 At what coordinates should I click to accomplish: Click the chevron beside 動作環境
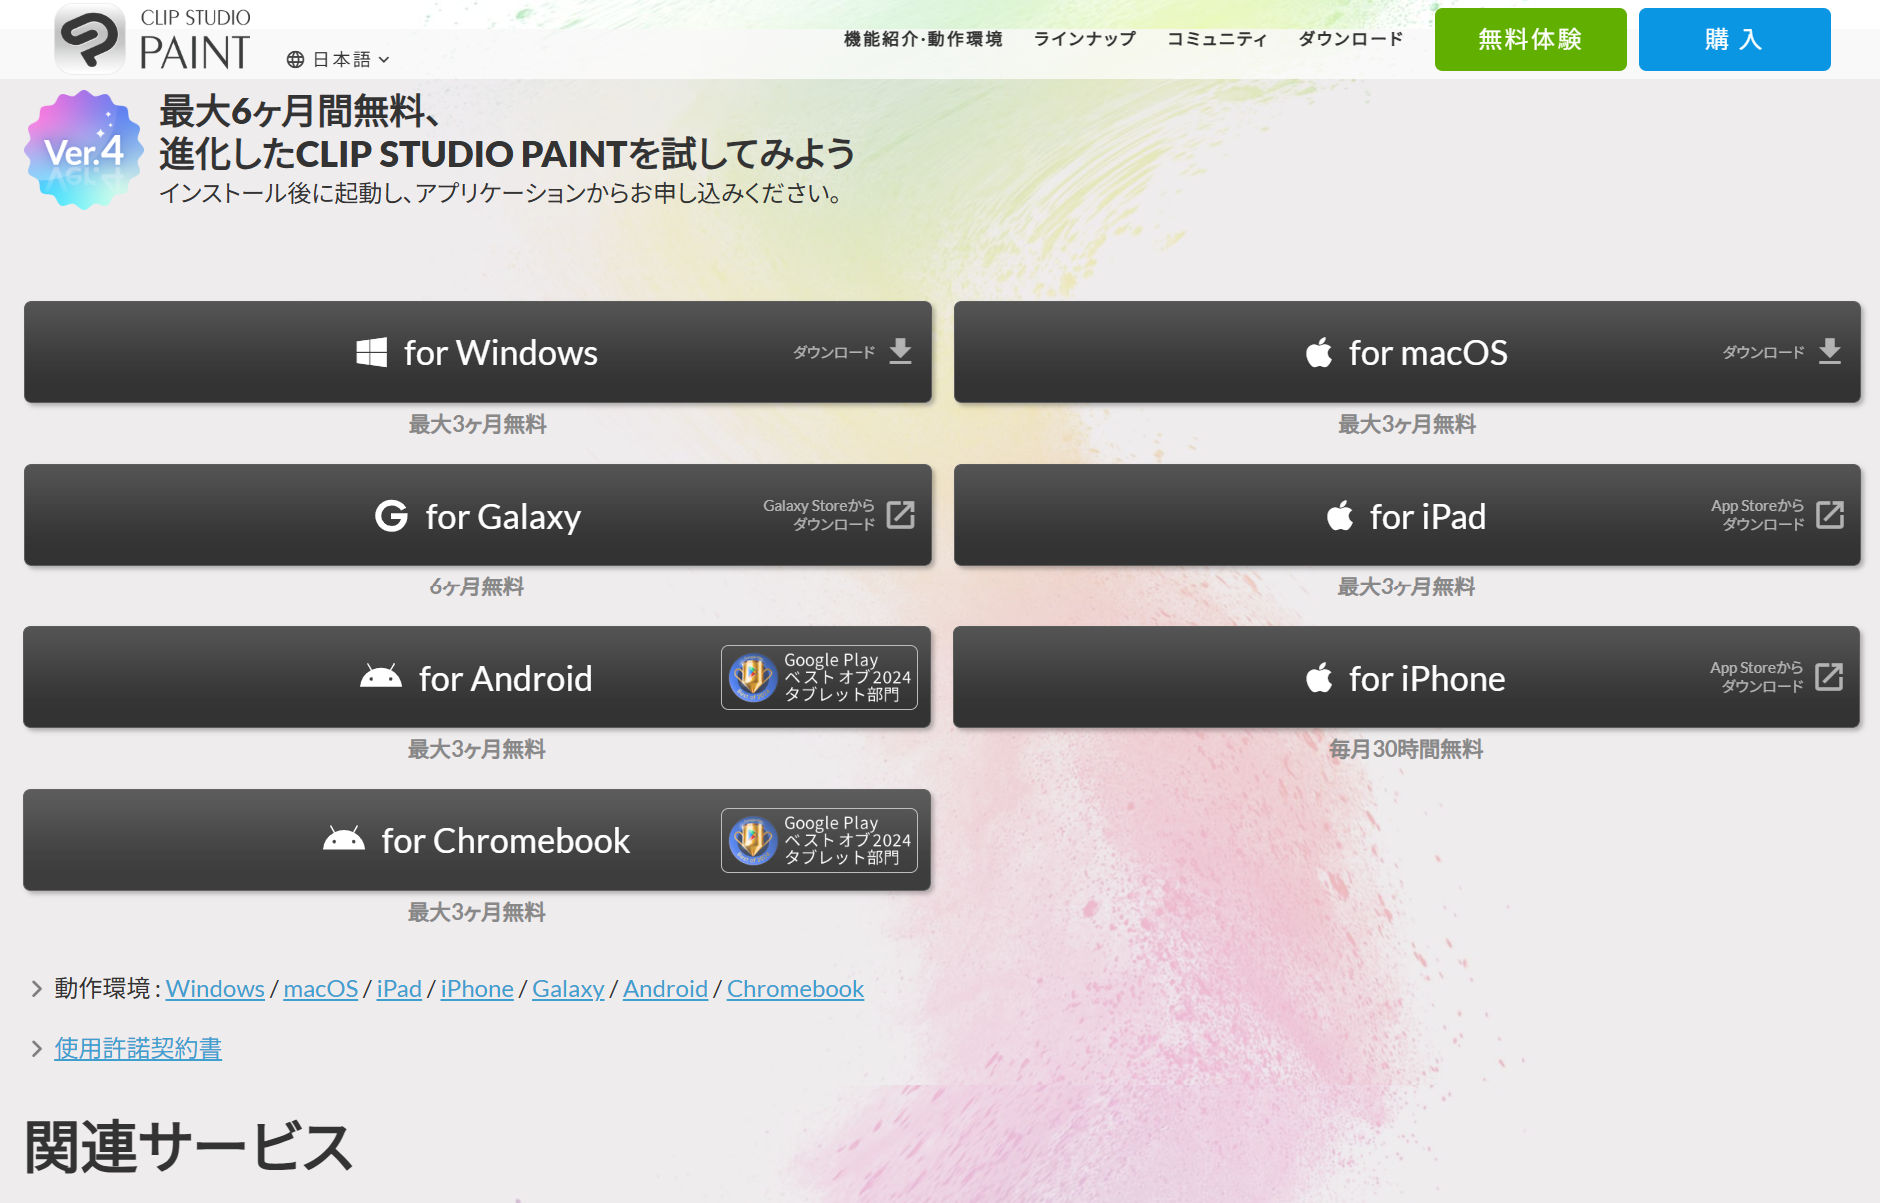tap(37, 989)
